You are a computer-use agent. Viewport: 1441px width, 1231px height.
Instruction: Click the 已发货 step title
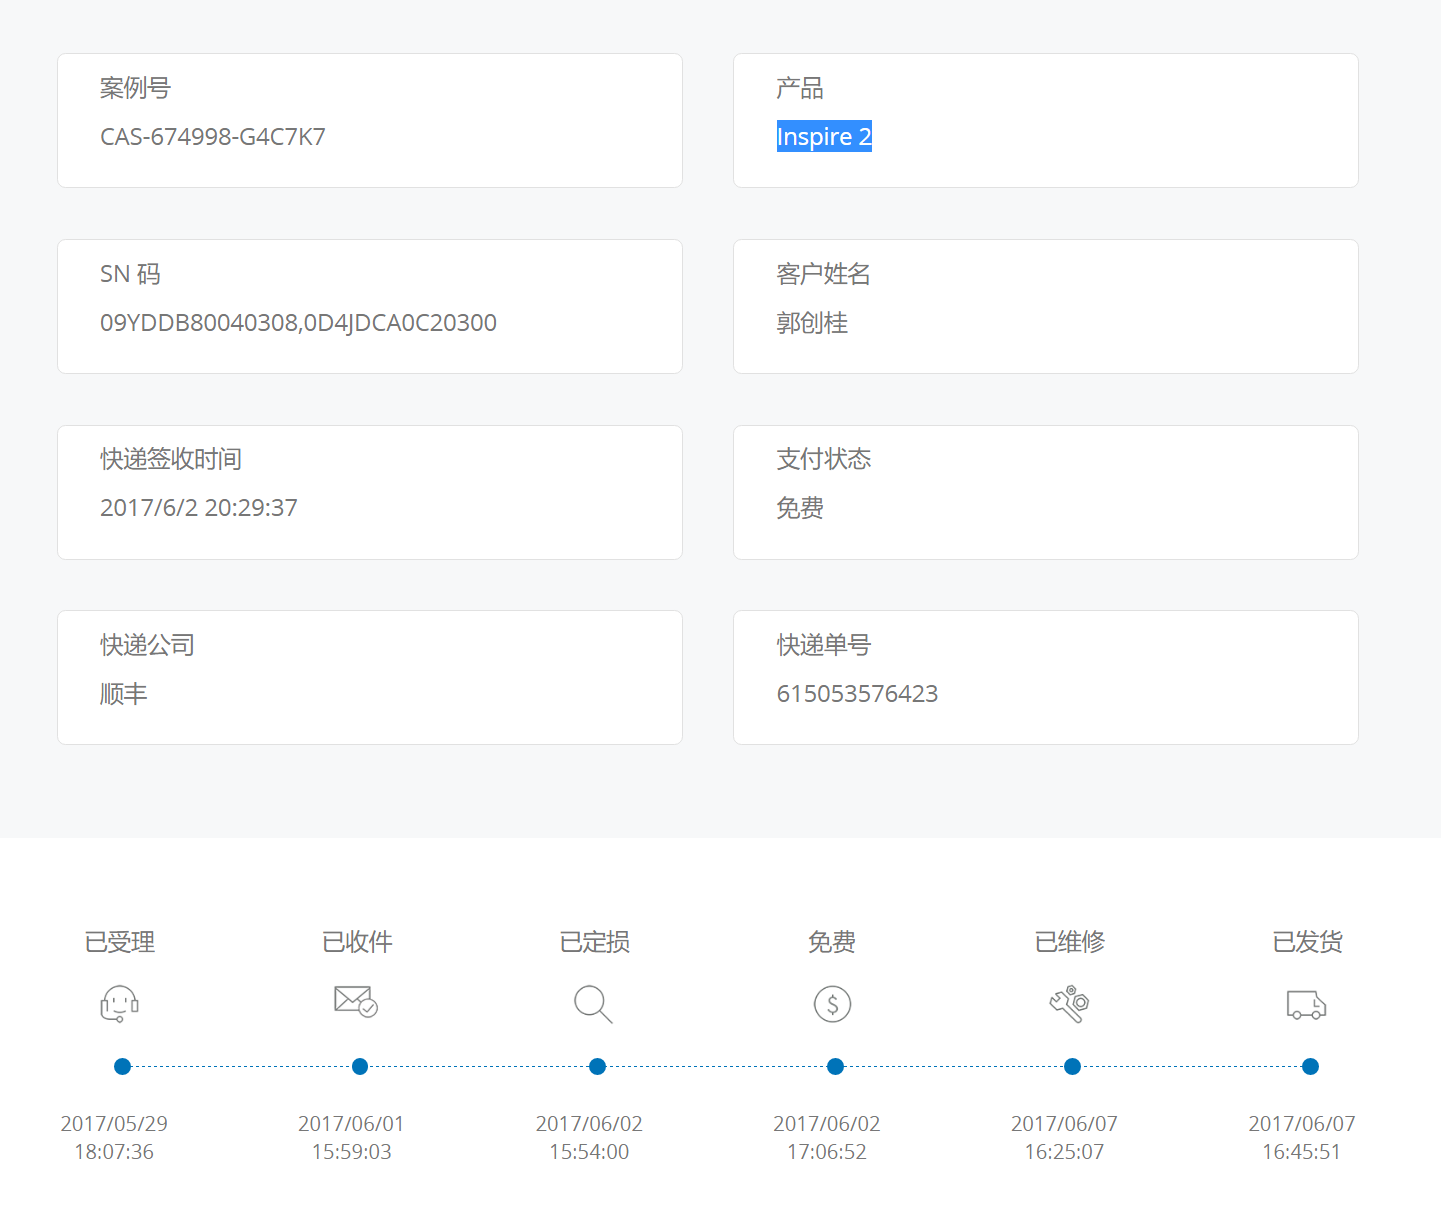(1307, 942)
